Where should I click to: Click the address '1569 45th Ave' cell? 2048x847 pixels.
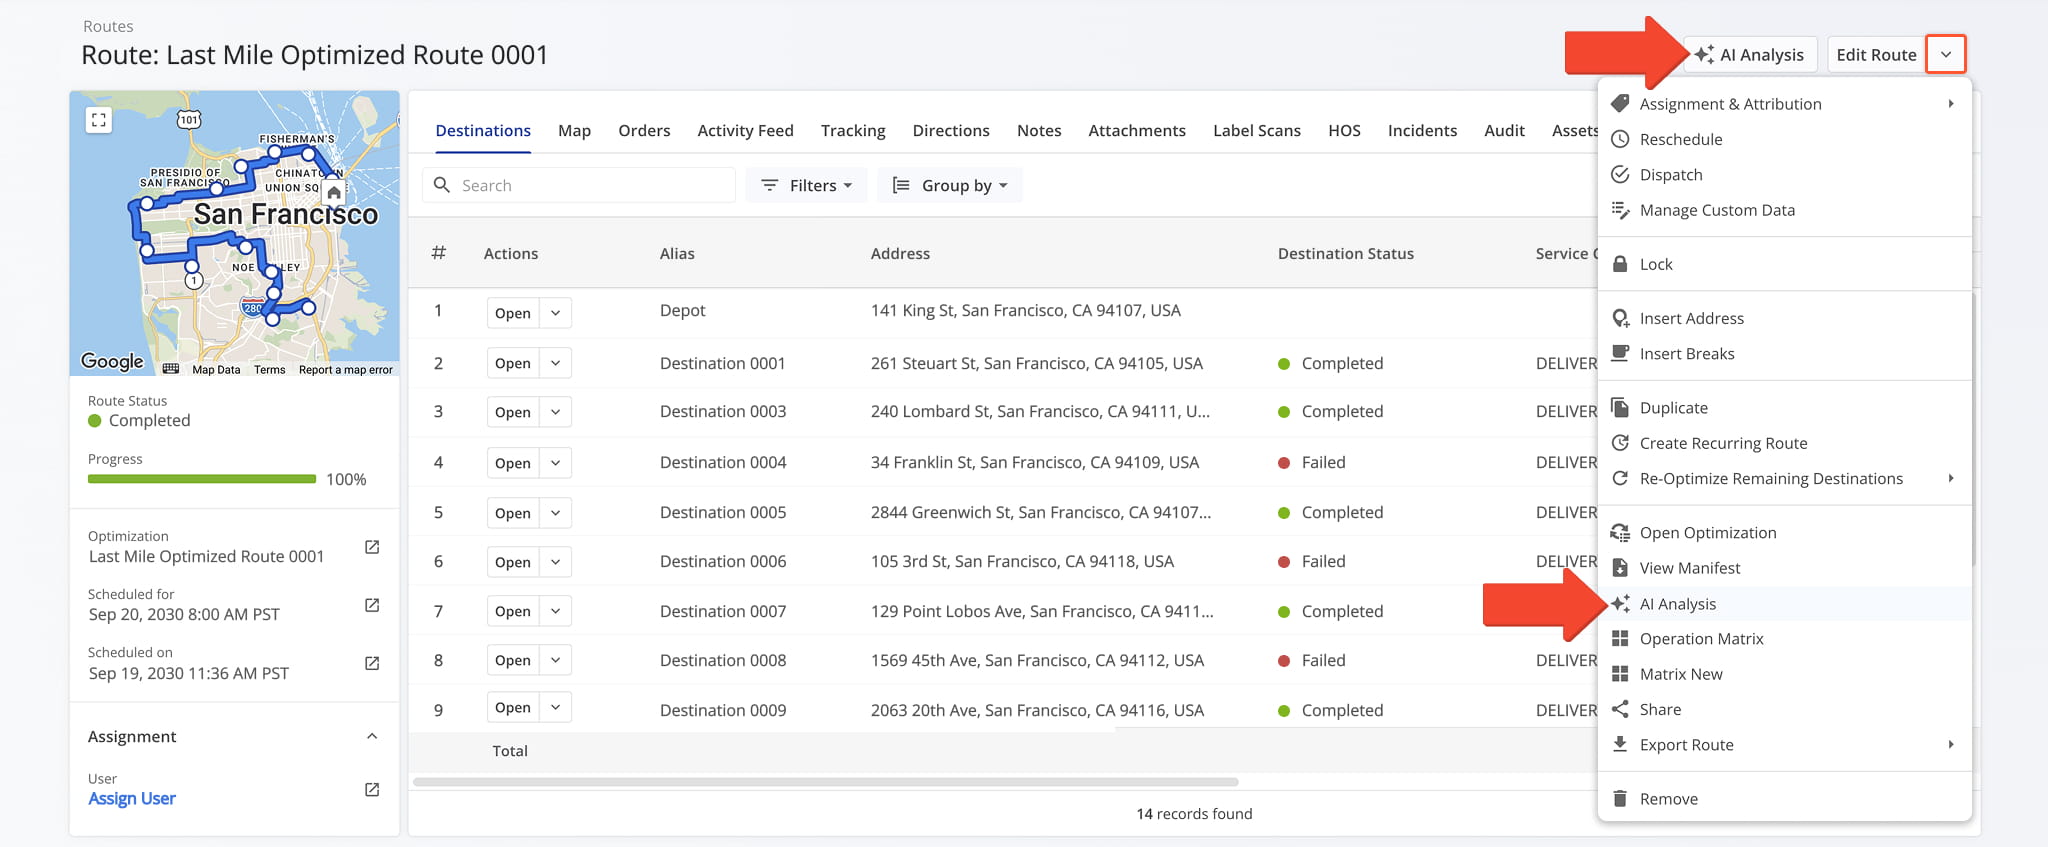[1037, 660]
